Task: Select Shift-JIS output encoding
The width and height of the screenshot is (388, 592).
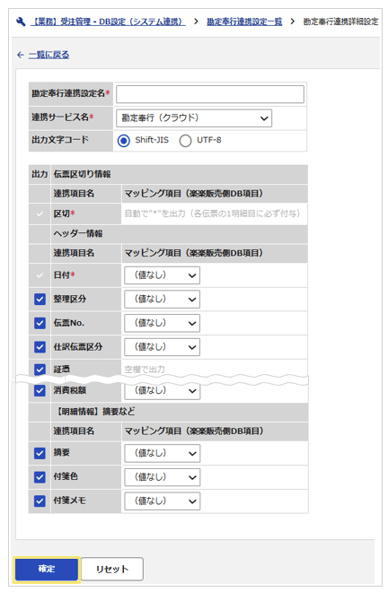Action: point(124,141)
